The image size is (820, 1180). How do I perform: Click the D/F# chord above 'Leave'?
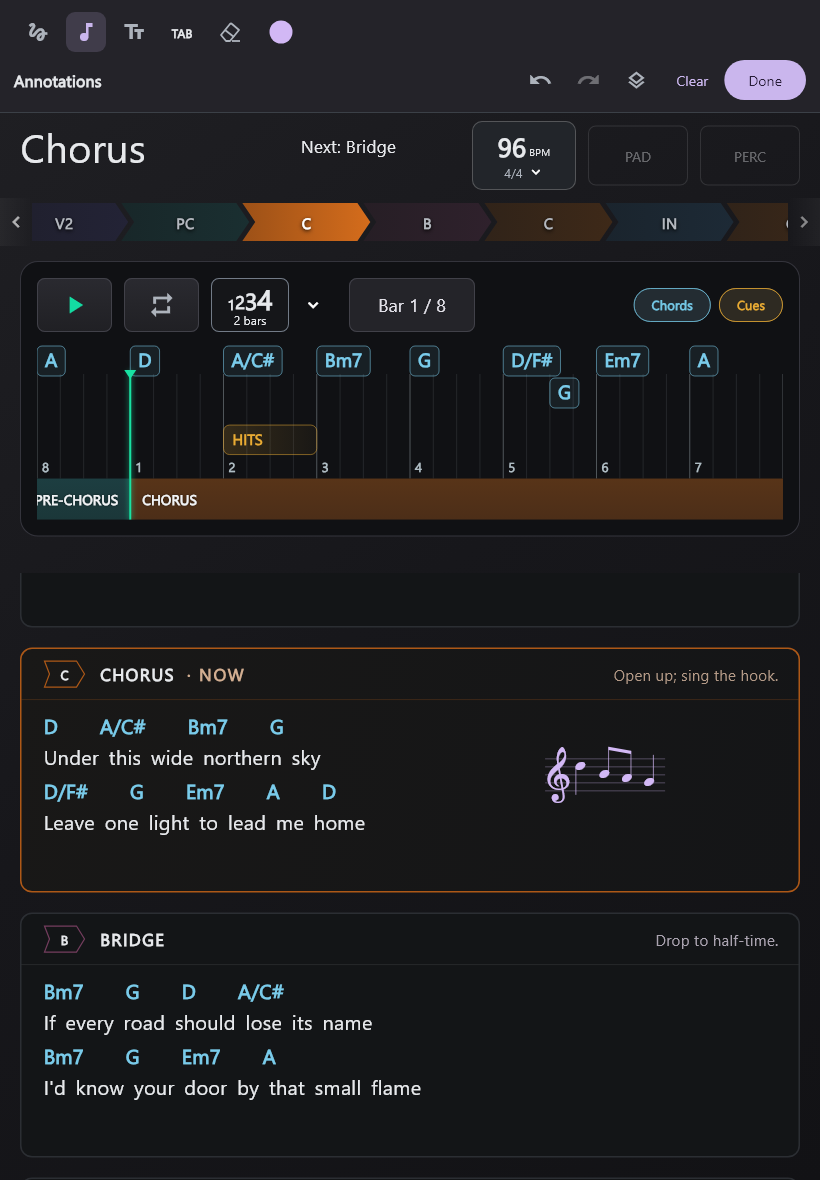click(66, 792)
